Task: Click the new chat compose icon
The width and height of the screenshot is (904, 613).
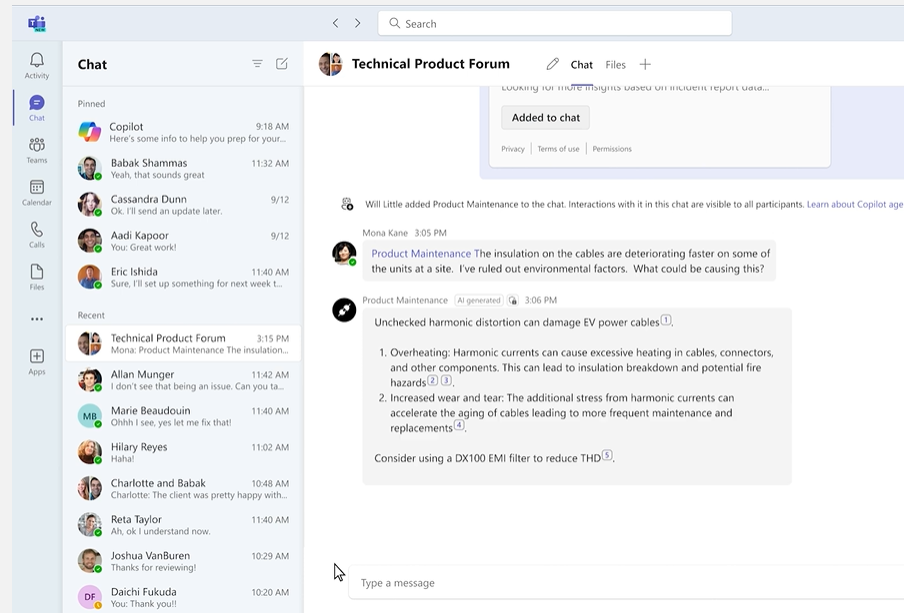Action: pos(282,64)
